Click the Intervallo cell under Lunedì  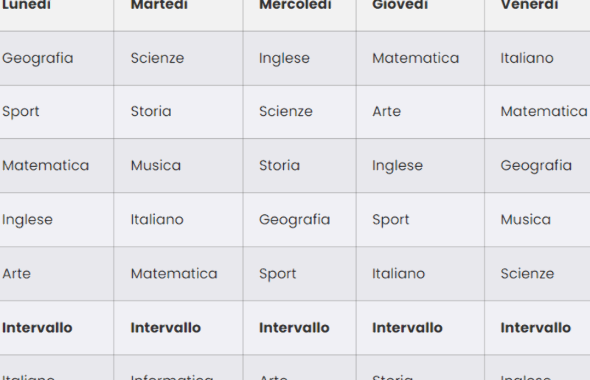[x=56, y=328]
